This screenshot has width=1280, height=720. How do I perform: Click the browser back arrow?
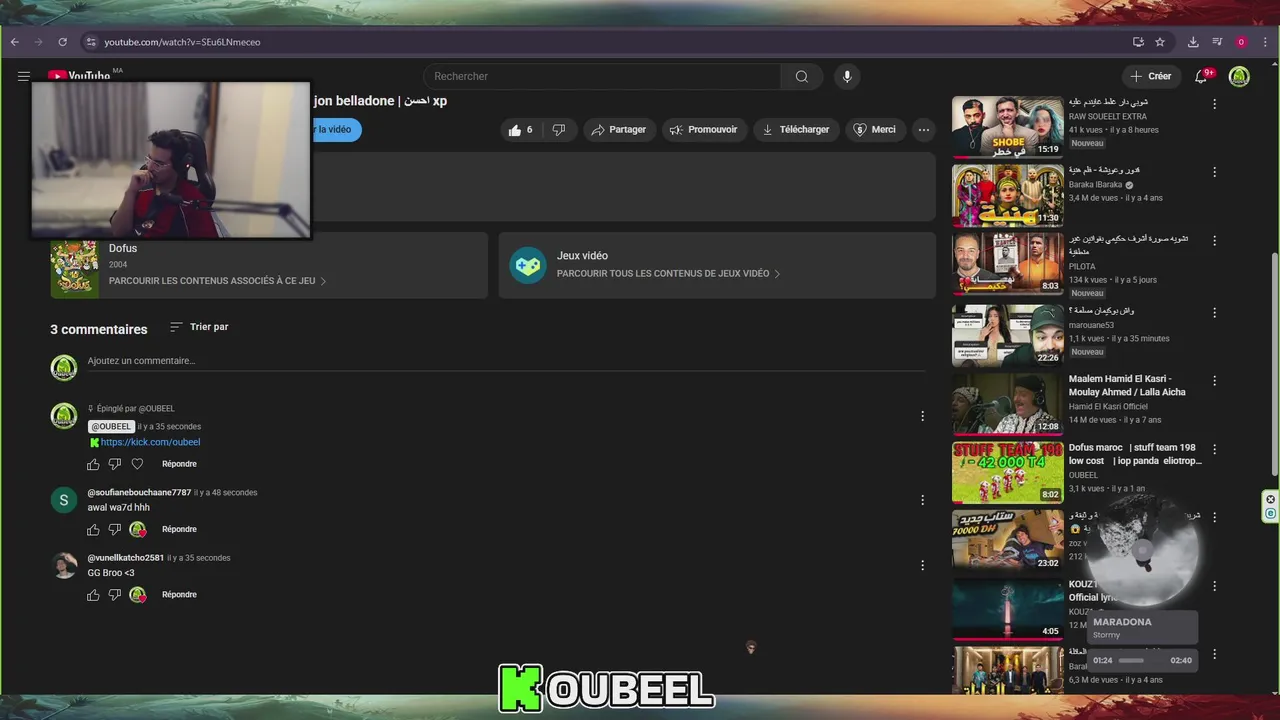14,42
